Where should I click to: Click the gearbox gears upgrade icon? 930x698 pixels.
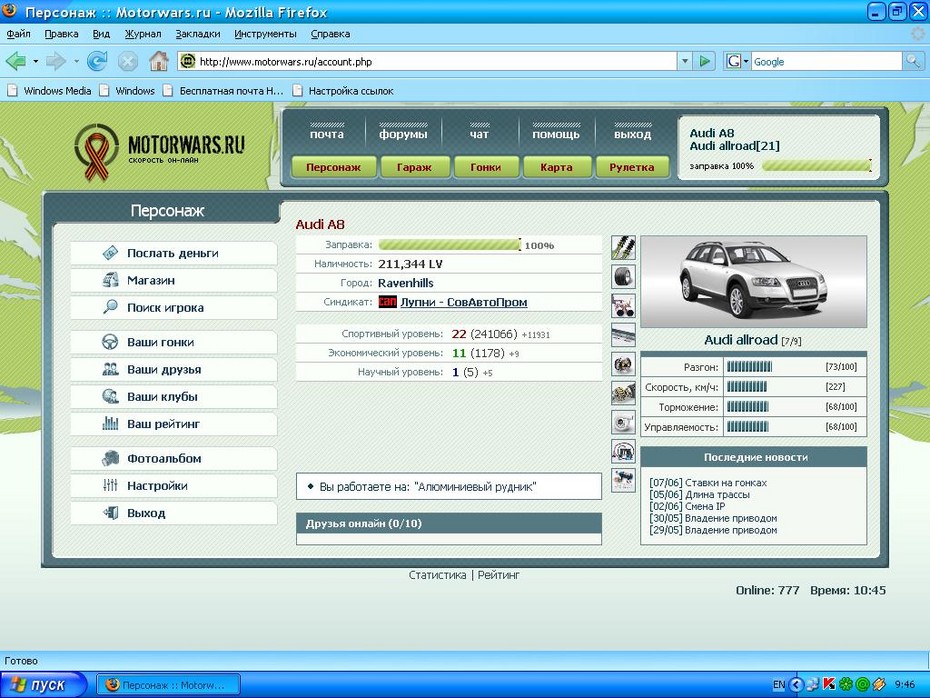pyautogui.click(x=623, y=393)
